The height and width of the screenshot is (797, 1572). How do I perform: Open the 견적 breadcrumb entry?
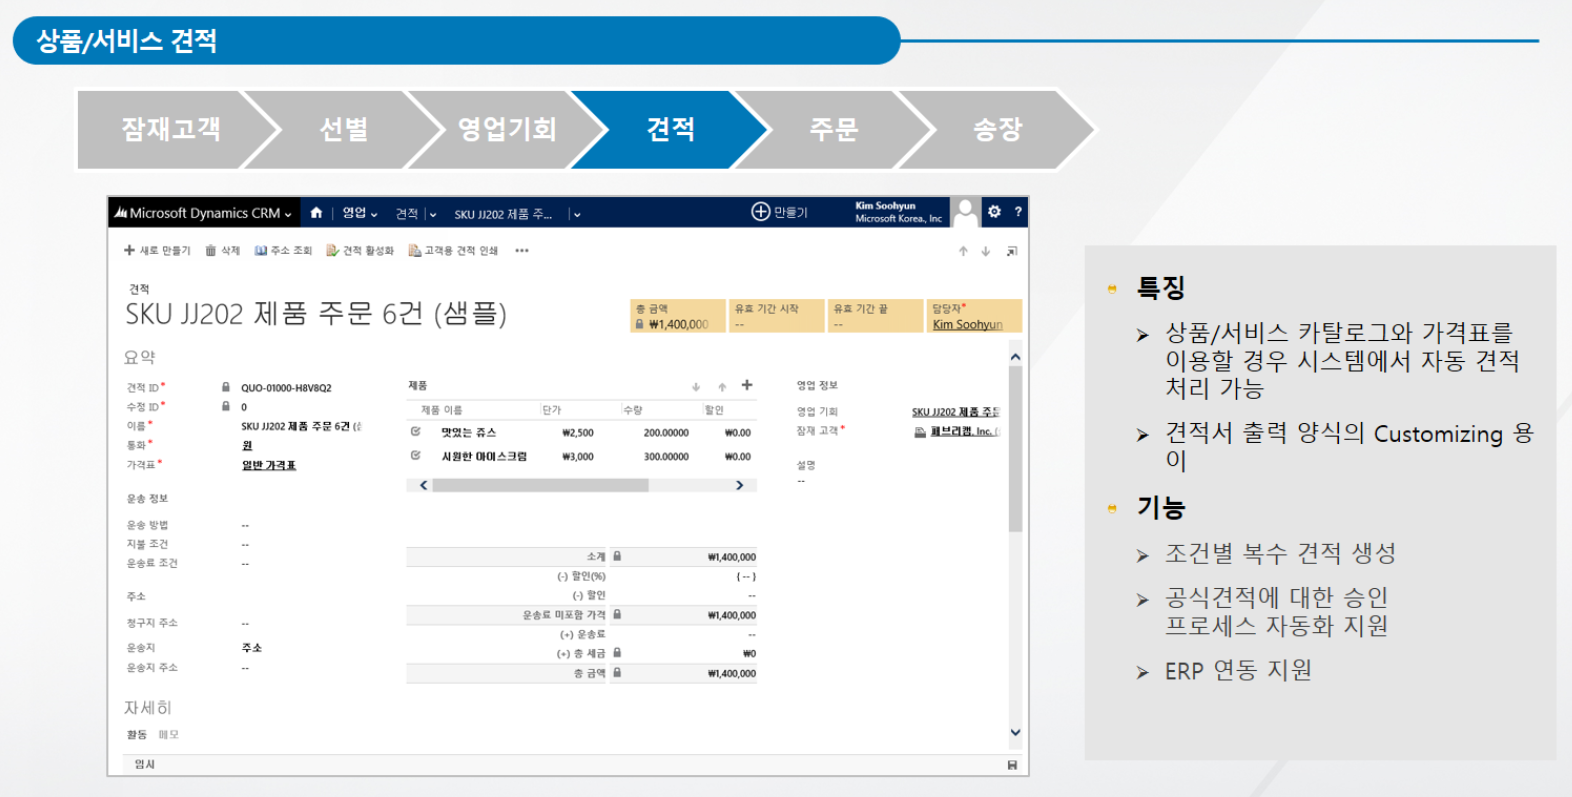point(406,214)
